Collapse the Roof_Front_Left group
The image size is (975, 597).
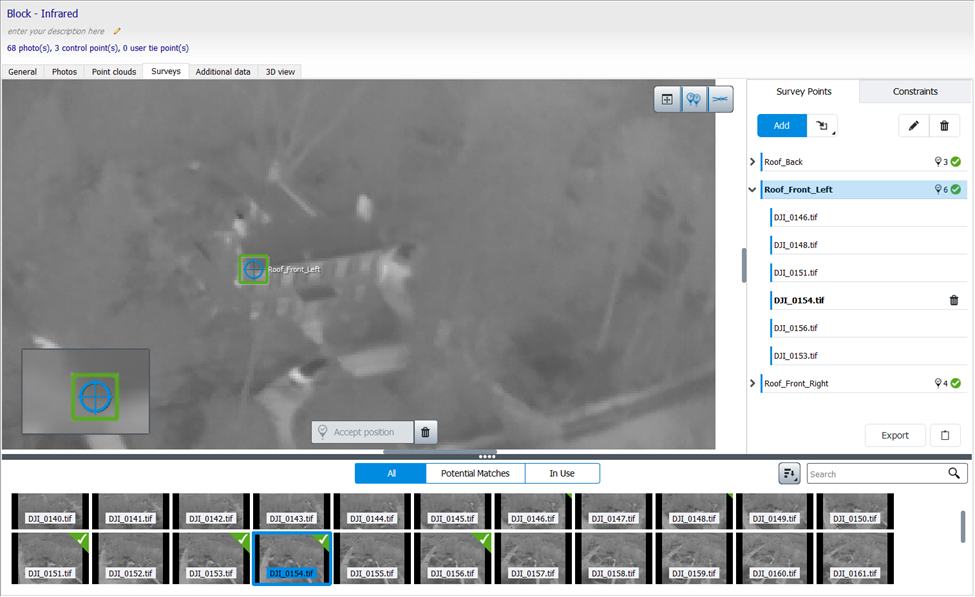(x=752, y=189)
